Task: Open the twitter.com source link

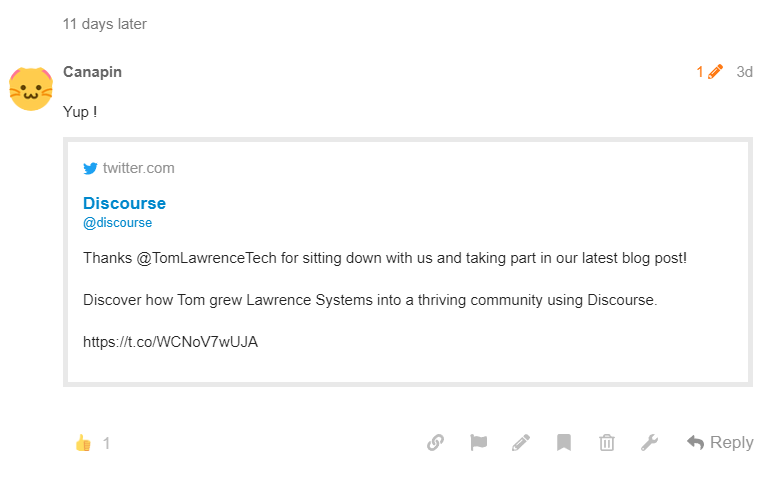Action: pyautogui.click(x=138, y=168)
